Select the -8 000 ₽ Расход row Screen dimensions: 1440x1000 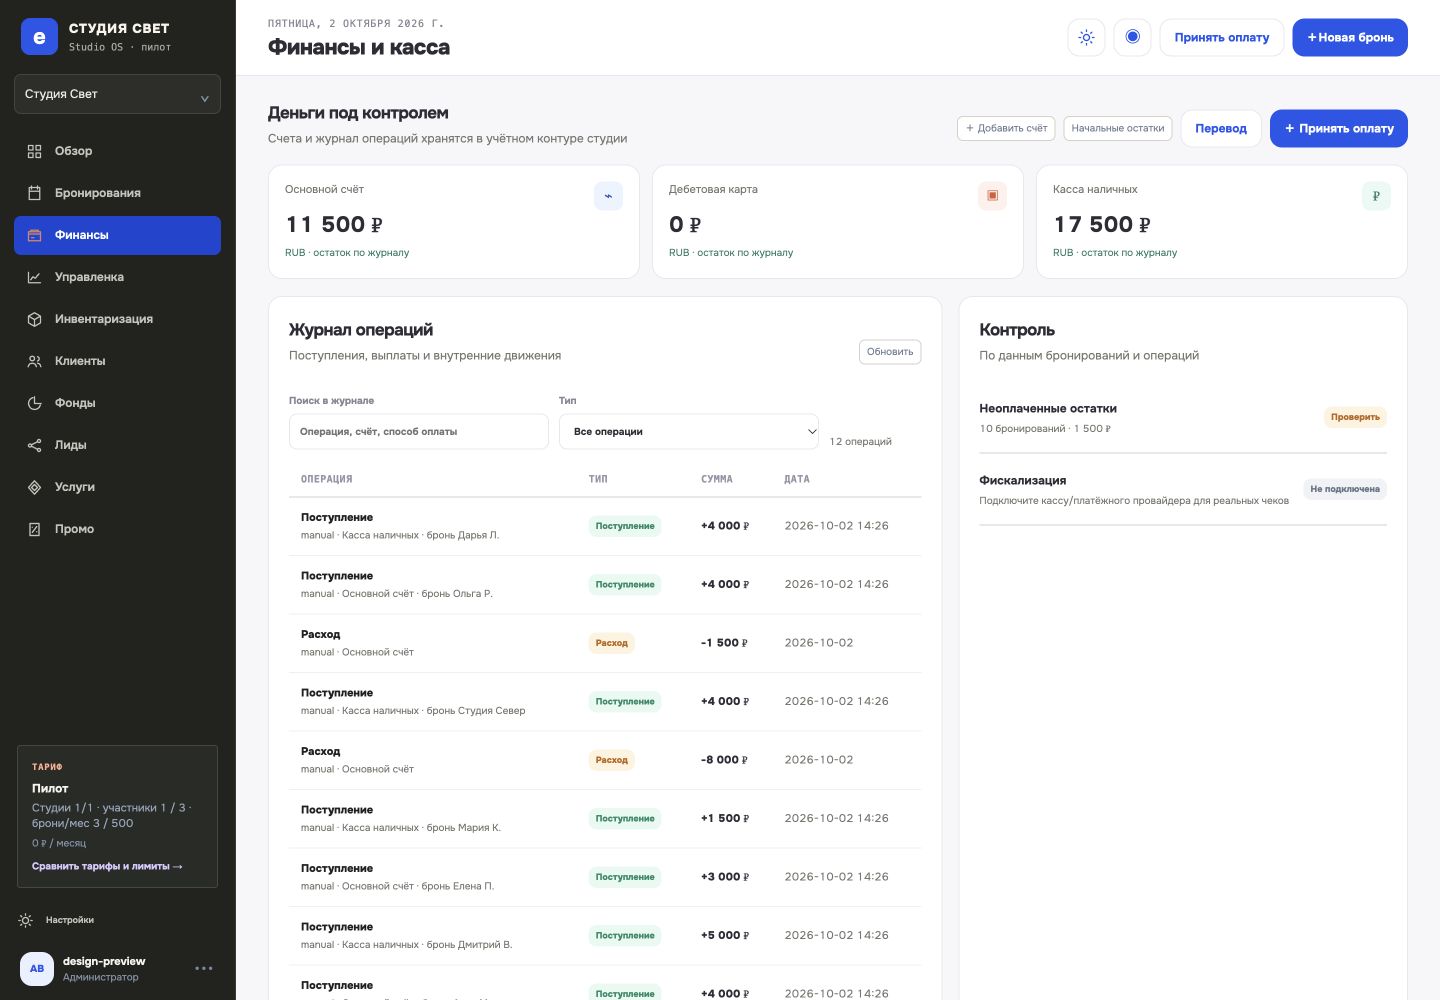605,760
